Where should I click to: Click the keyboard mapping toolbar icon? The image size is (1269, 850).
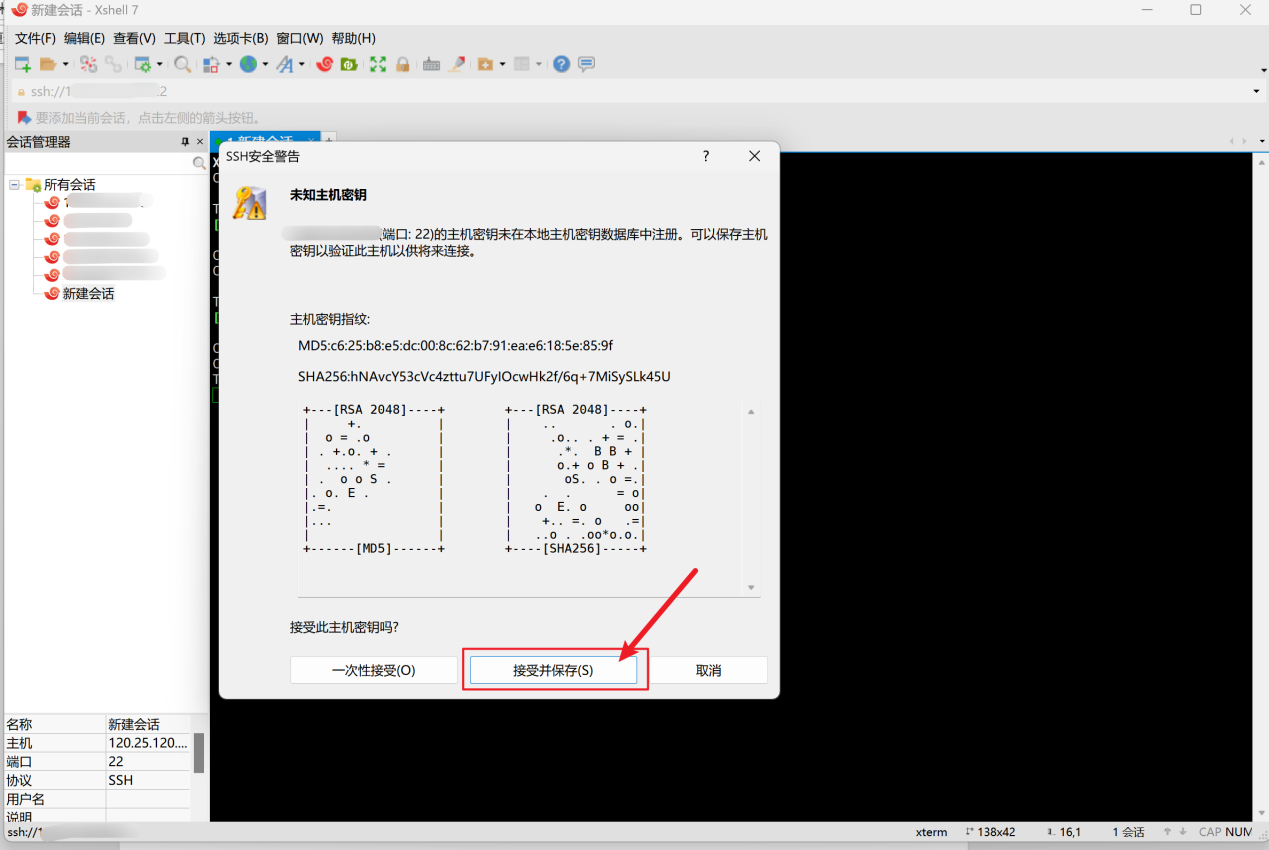[431, 64]
